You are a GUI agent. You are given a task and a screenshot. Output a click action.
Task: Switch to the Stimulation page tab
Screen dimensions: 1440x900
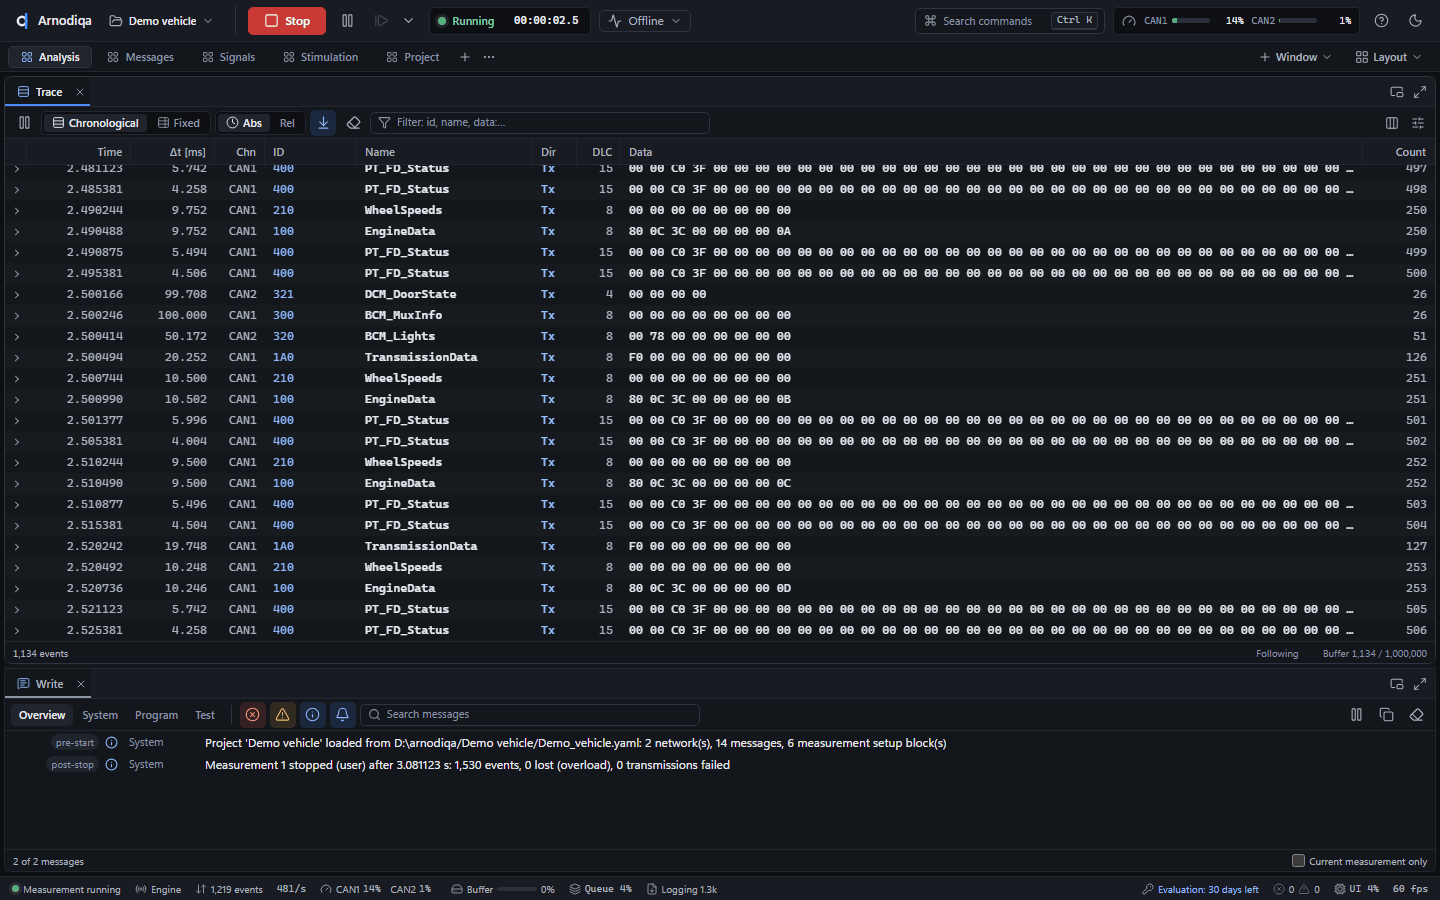[320, 57]
